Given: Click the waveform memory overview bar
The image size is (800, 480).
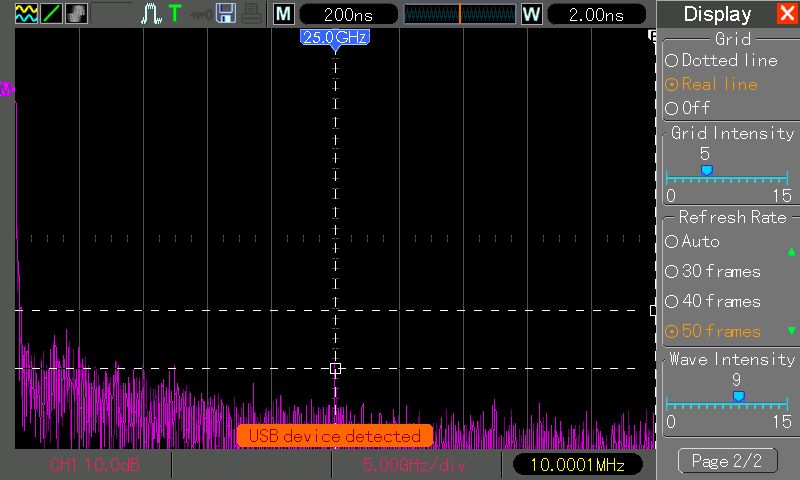Looking at the screenshot, I should coord(460,14).
